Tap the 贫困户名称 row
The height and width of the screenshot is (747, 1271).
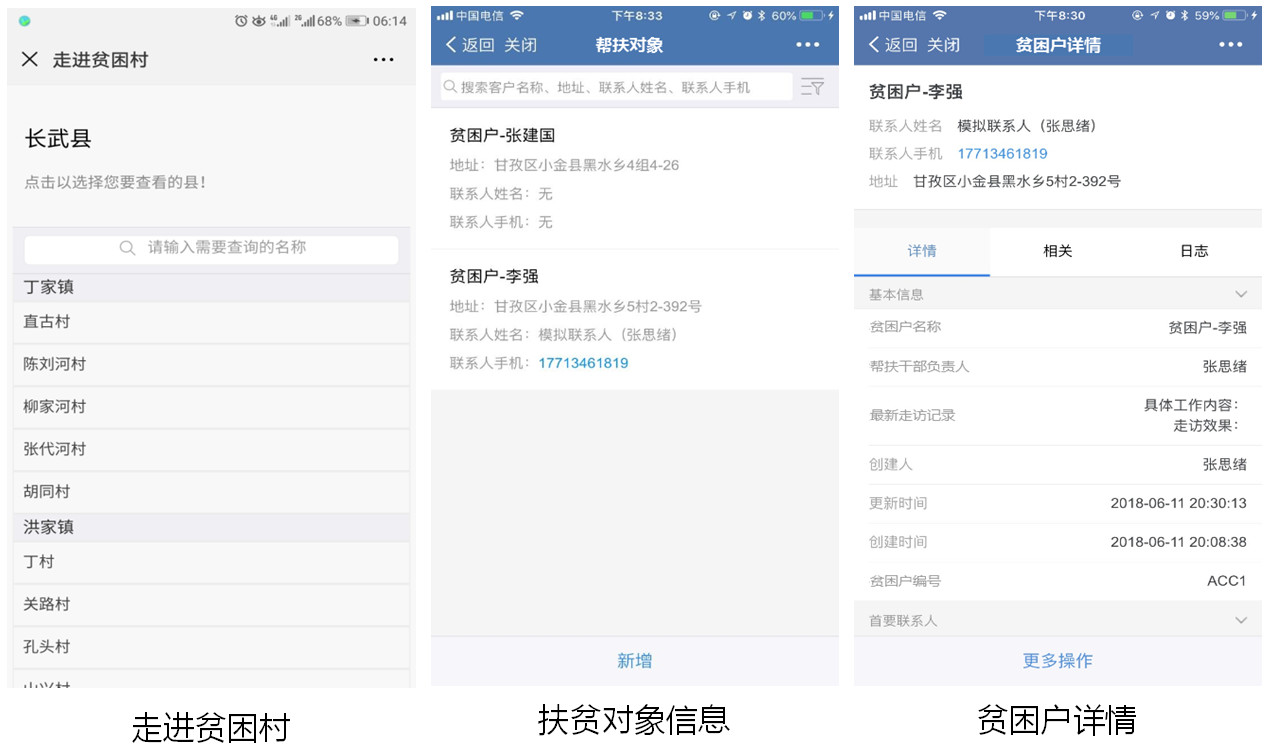click(x=1057, y=327)
